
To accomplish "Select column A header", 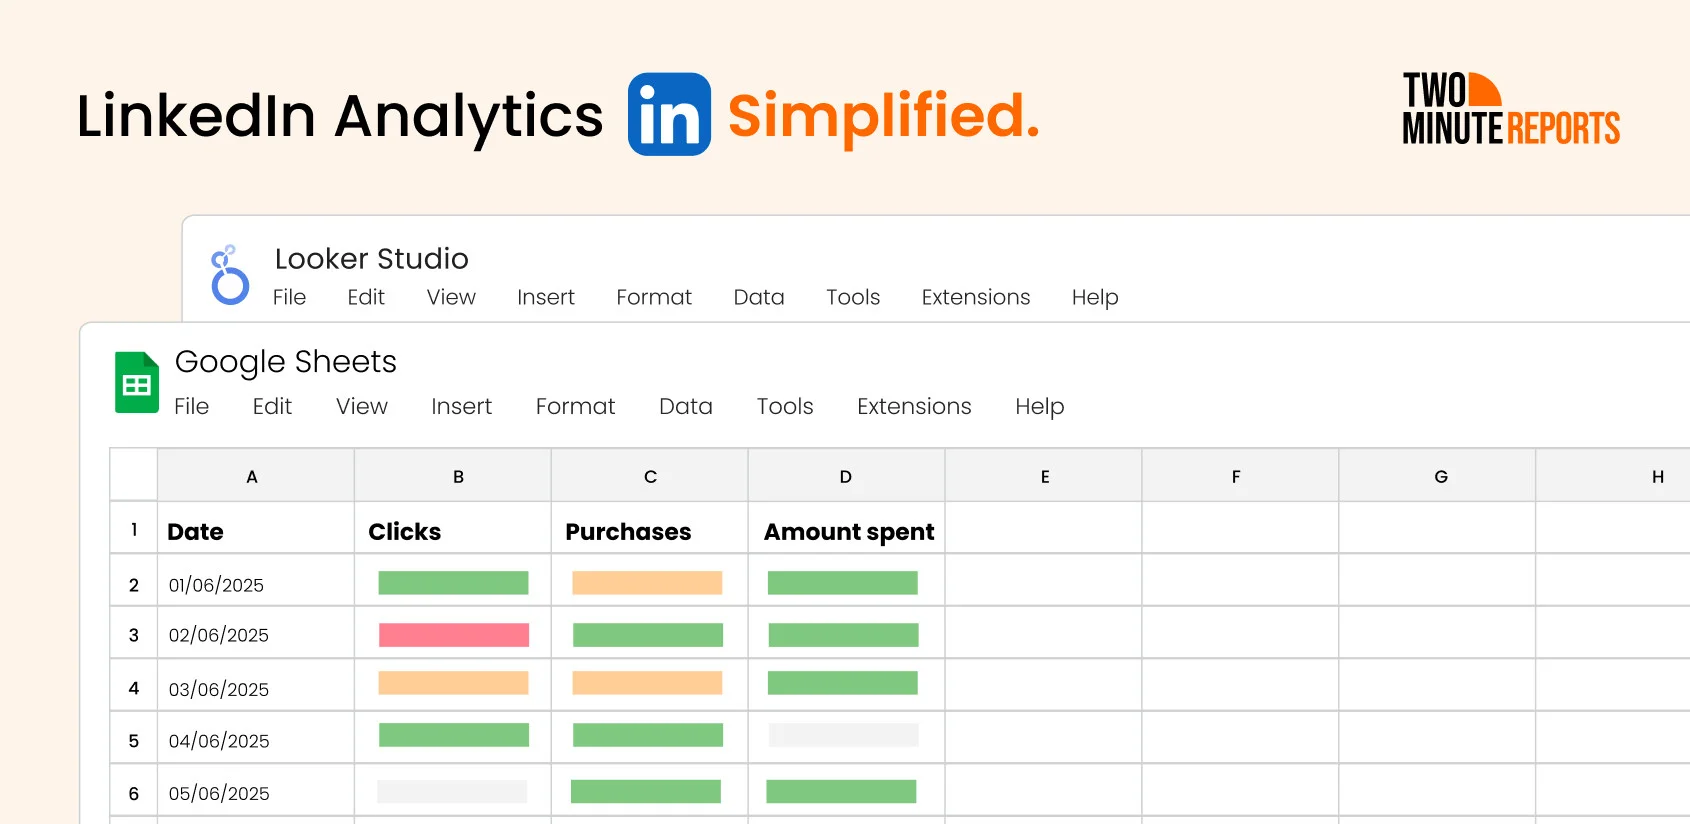I will (x=255, y=476).
